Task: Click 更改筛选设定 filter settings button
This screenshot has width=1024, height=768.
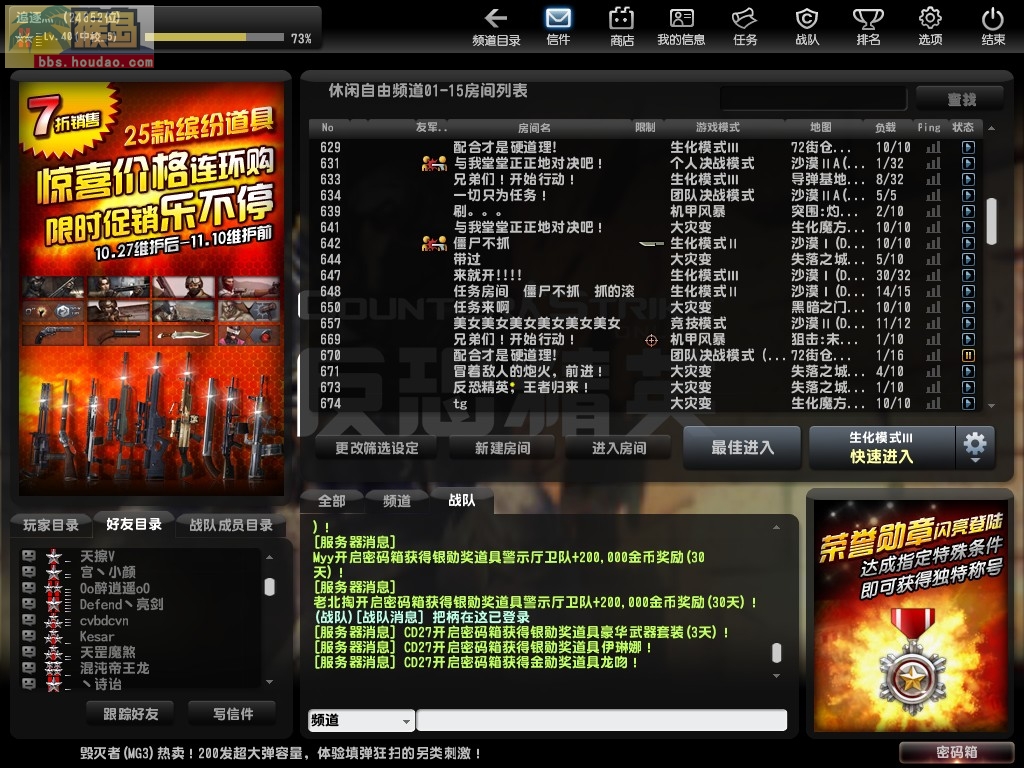Action: click(377, 448)
